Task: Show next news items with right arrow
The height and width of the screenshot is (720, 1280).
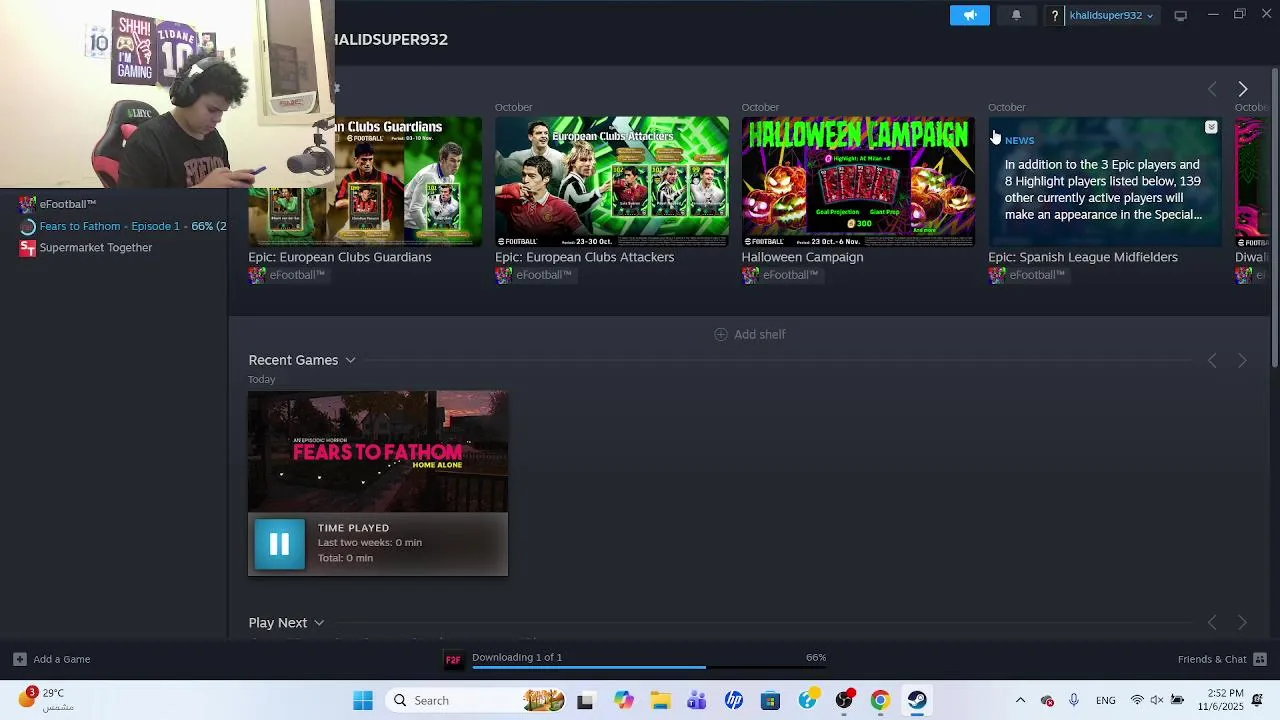Action: (1242, 89)
